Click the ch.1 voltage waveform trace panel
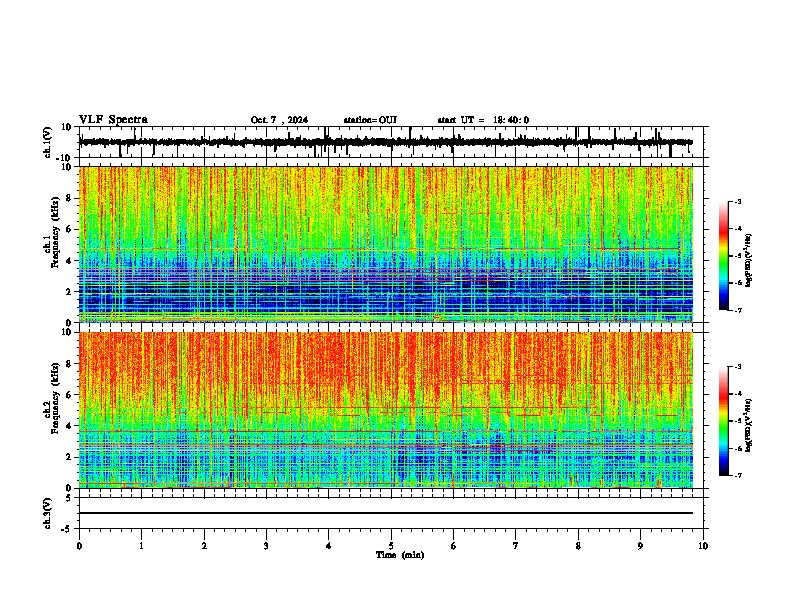This screenshot has height=612, width=792. tap(391, 142)
